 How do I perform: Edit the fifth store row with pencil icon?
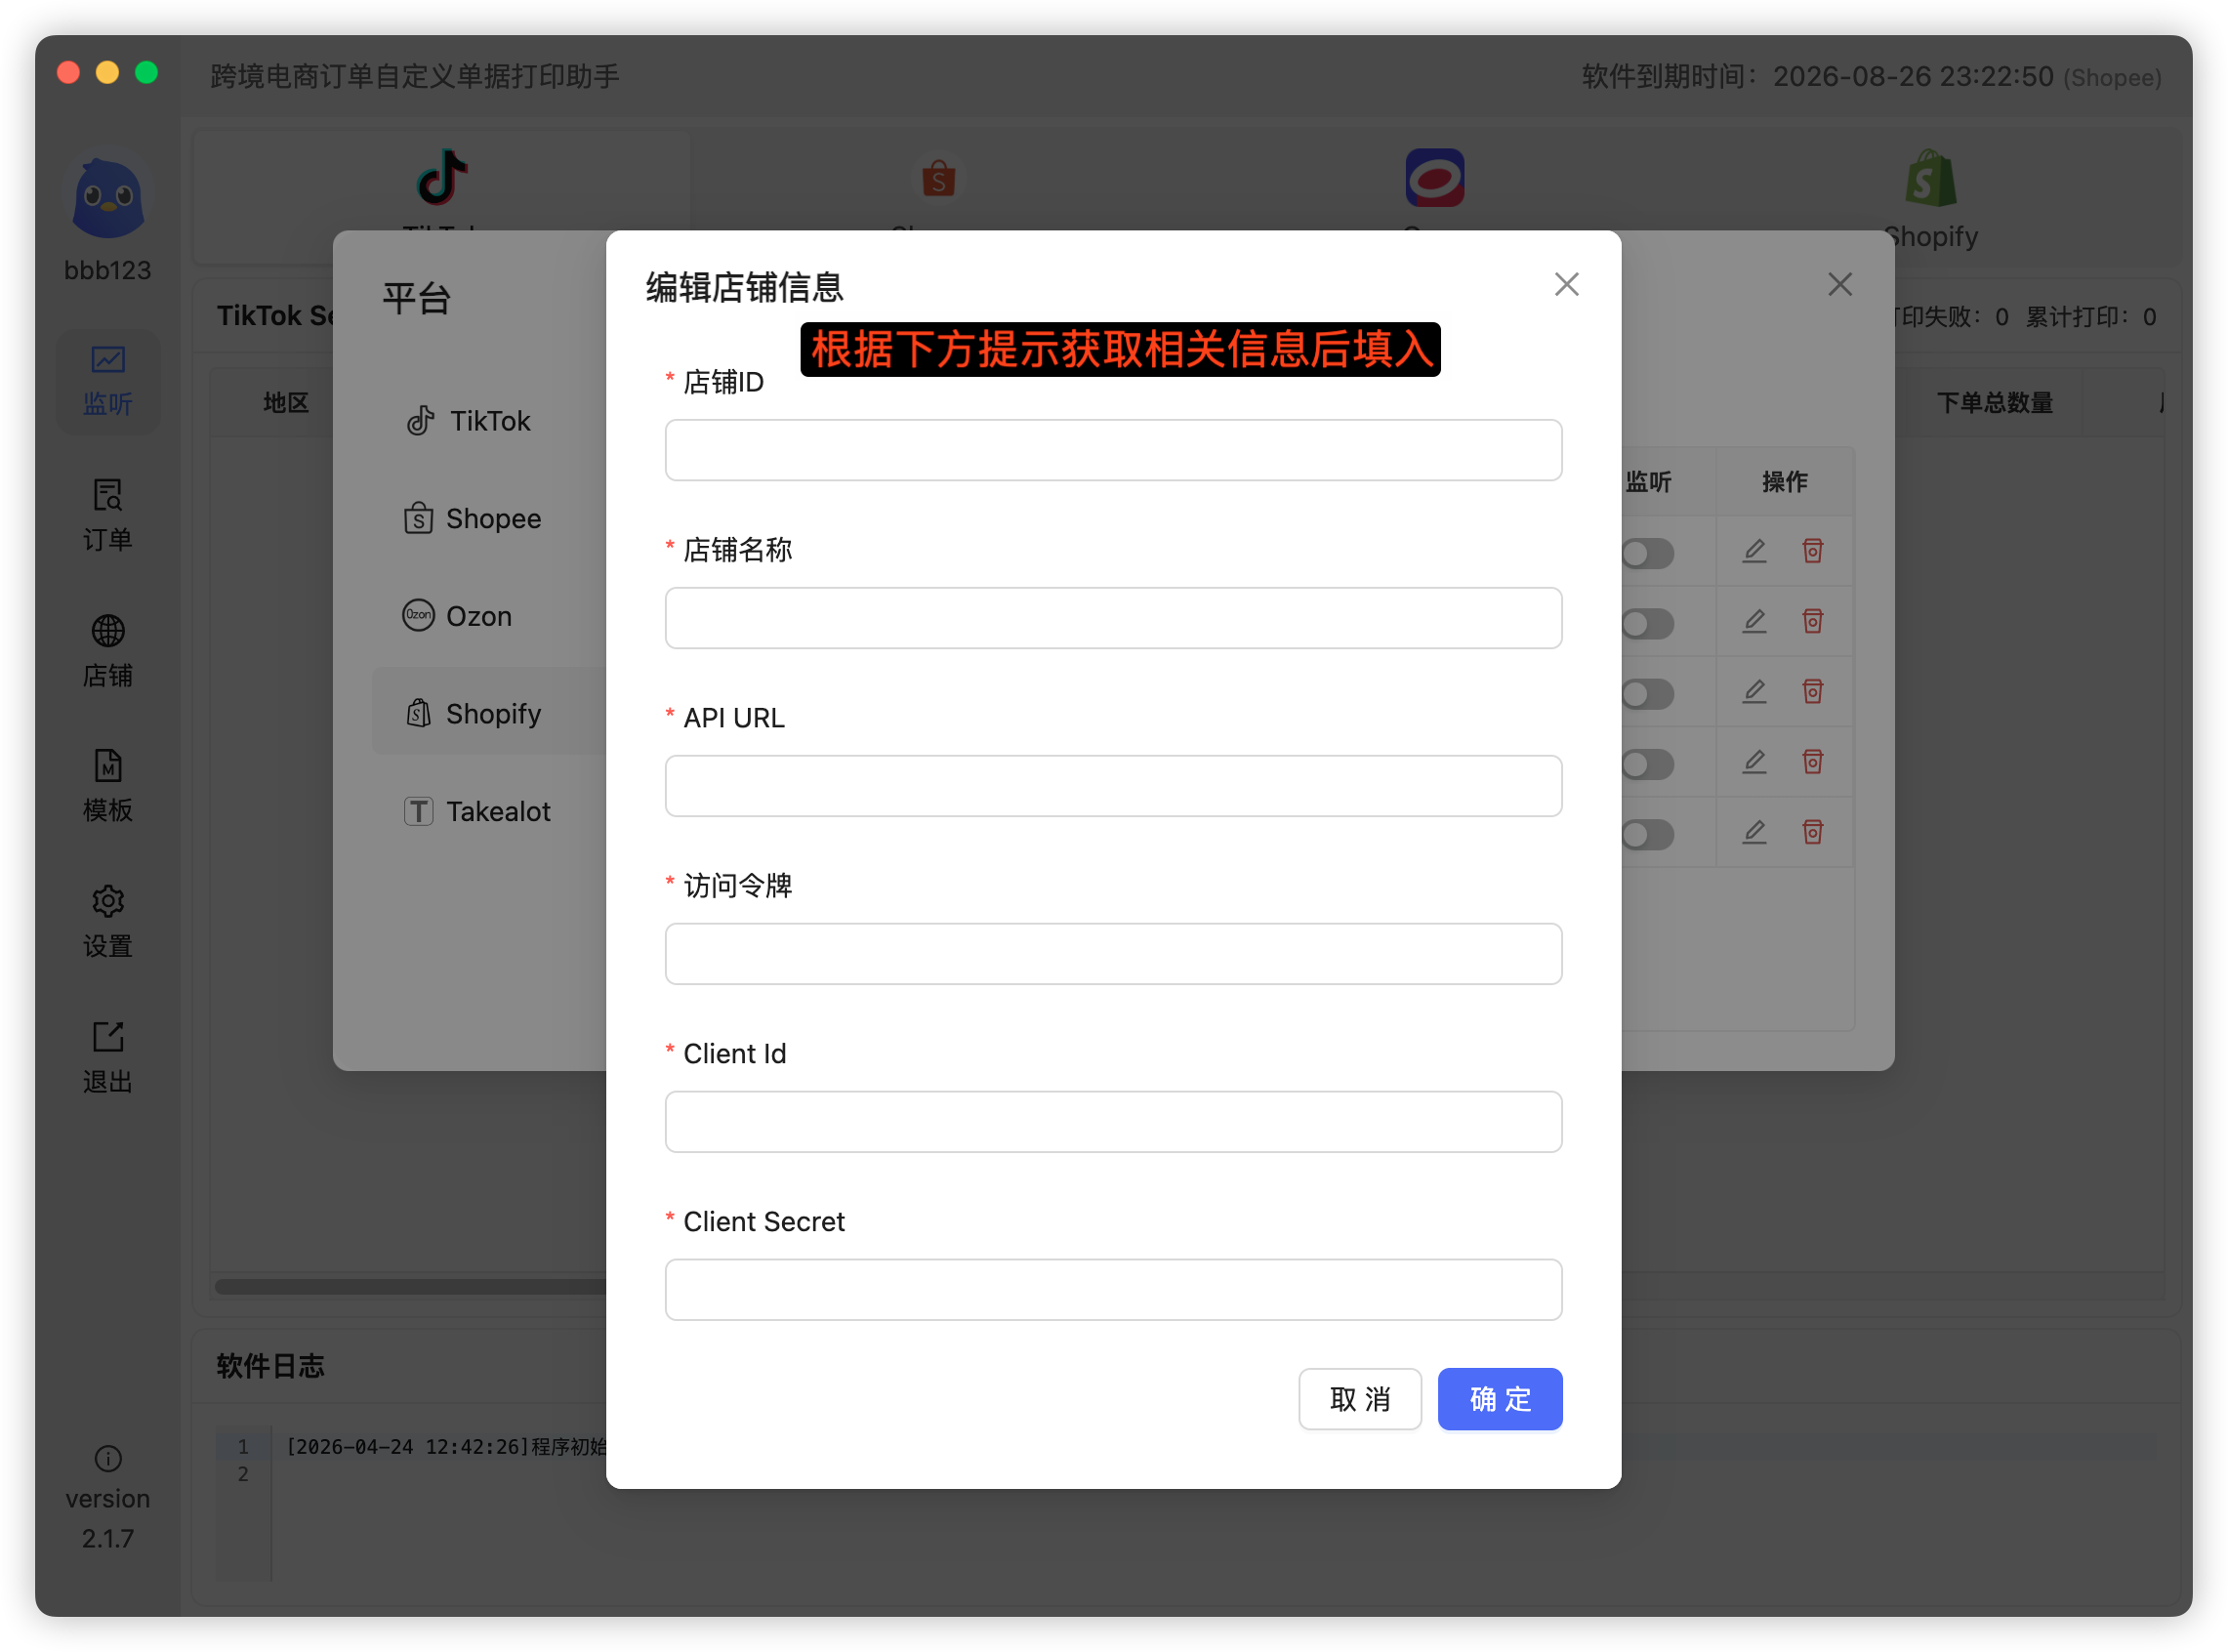click(1754, 832)
